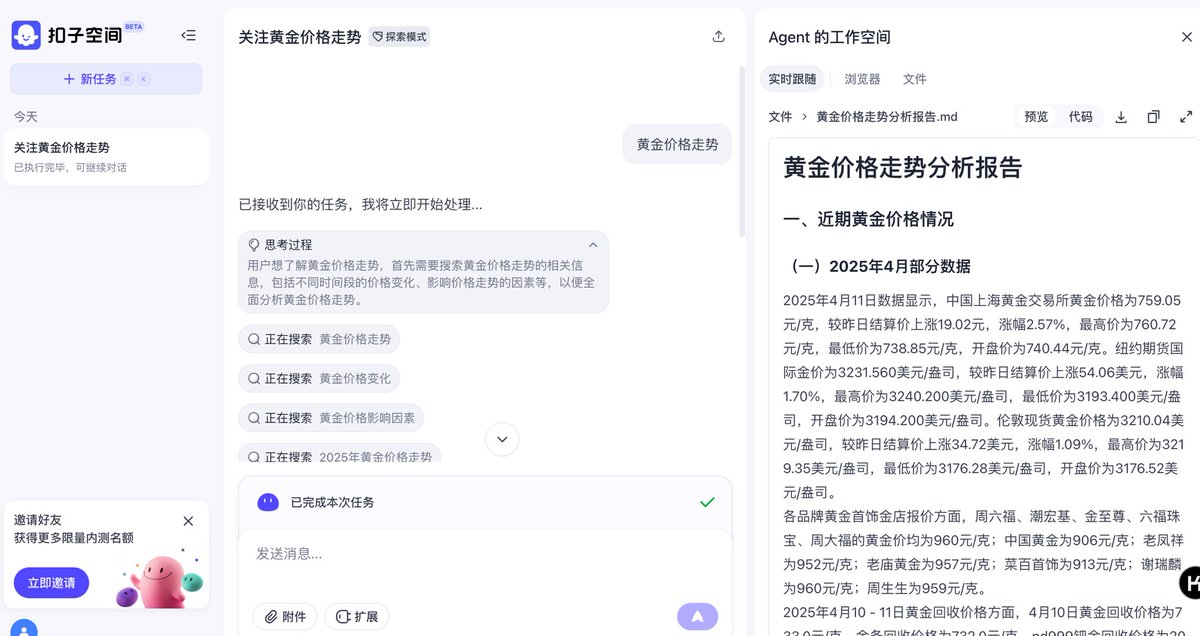Attach a file with 附件 button
The image size is (1200, 636).
pyautogui.click(x=285, y=617)
